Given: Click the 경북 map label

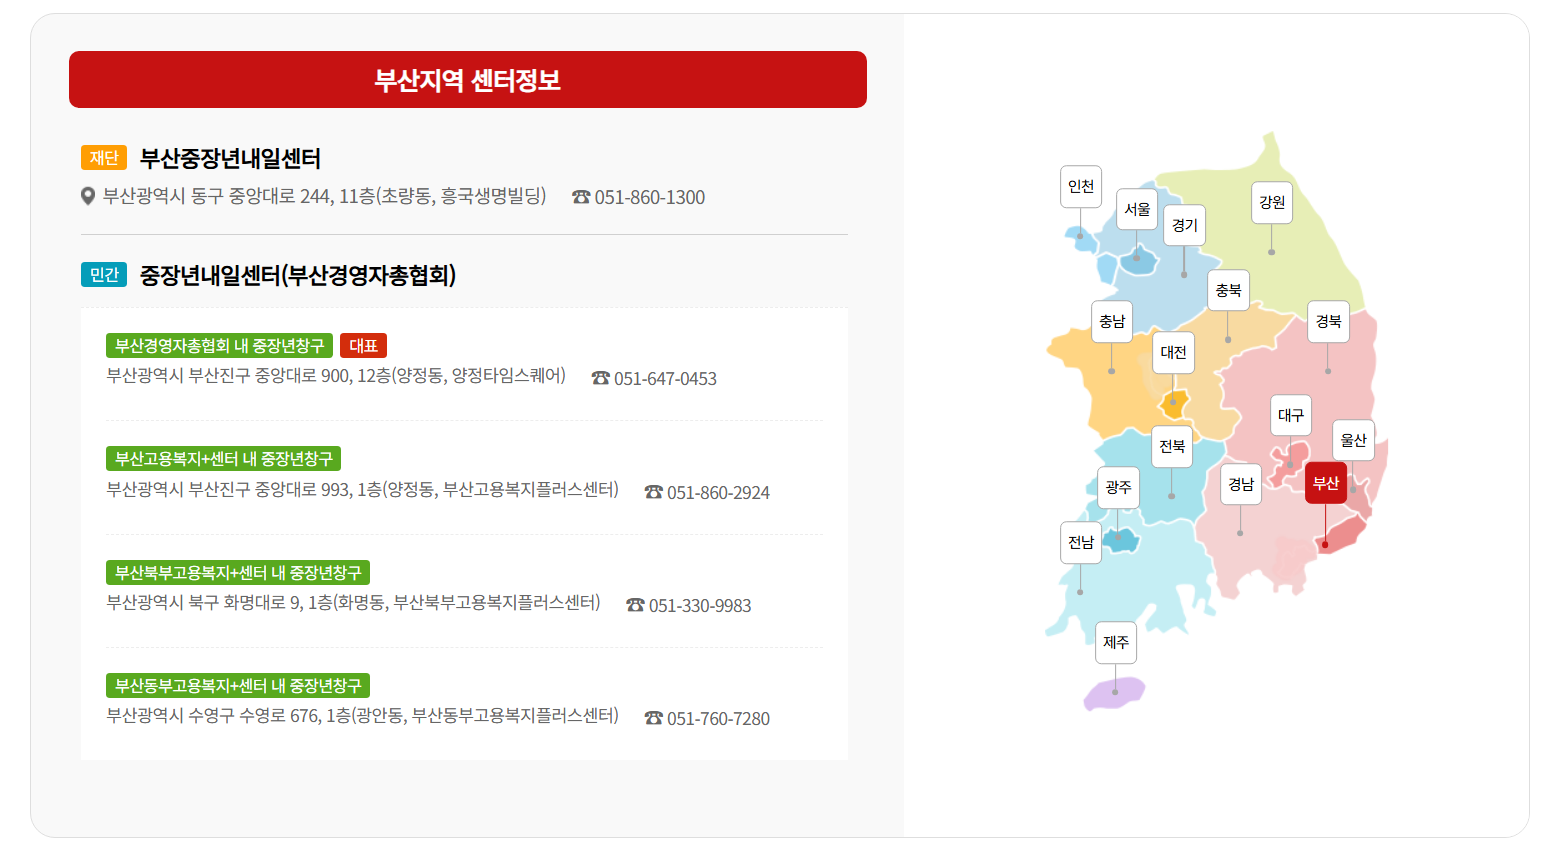Looking at the screenshot, I should 1329,322.
